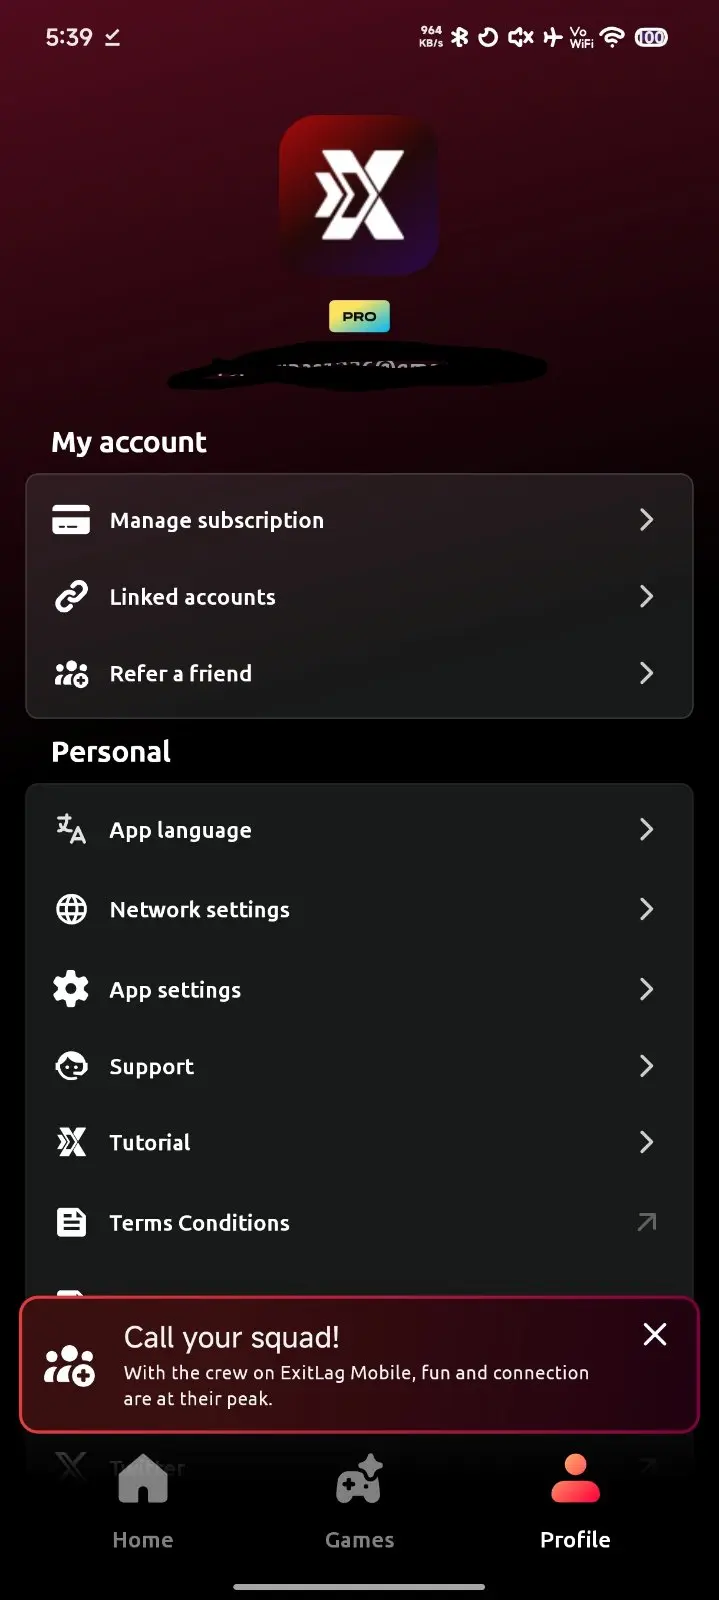Screen dimensions: 719x1600
Task: Tap the ExitLag X logo avatar
Action: tap(359, 195)
